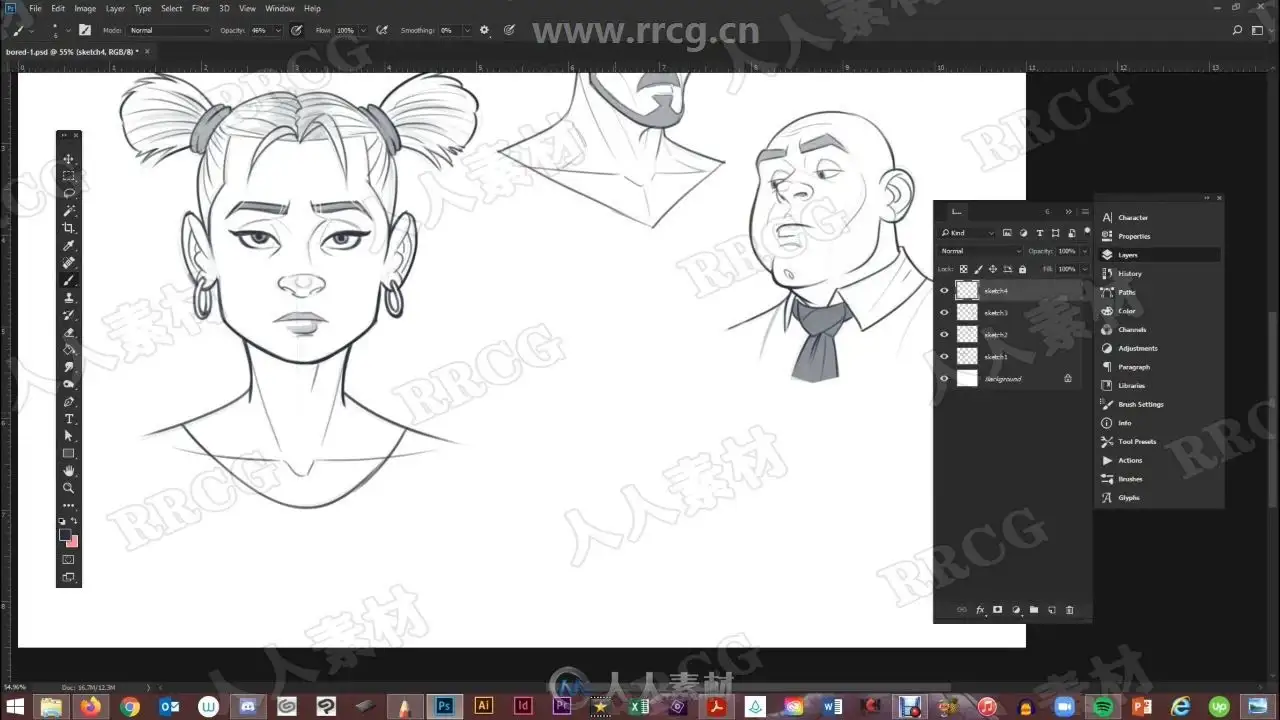1280x720 pixels.
Task: Select the Rectangular Marquee tool
Action: [69, 176]
